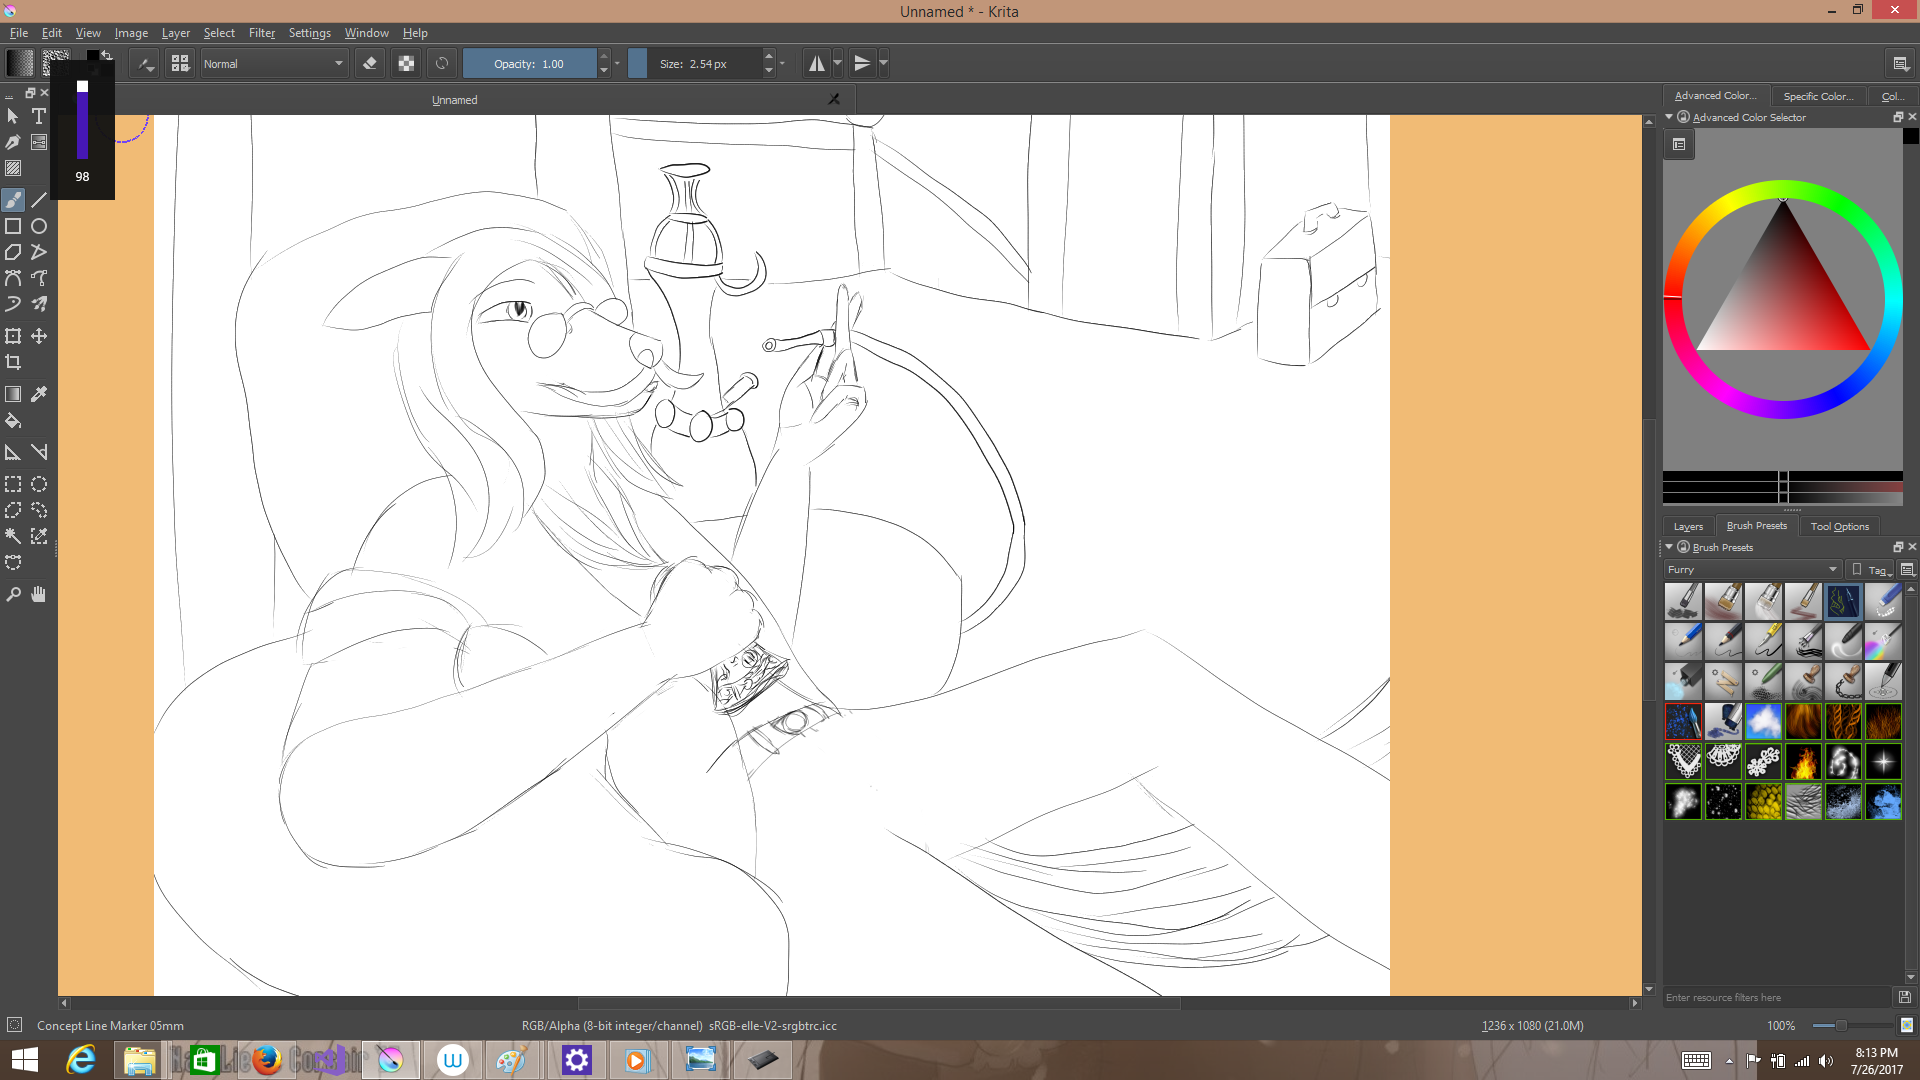The height and width of the screenshot is (1080, 1920).
Task: Collapse the Advanced Color Selector docker
Action: pos(1669,117)
